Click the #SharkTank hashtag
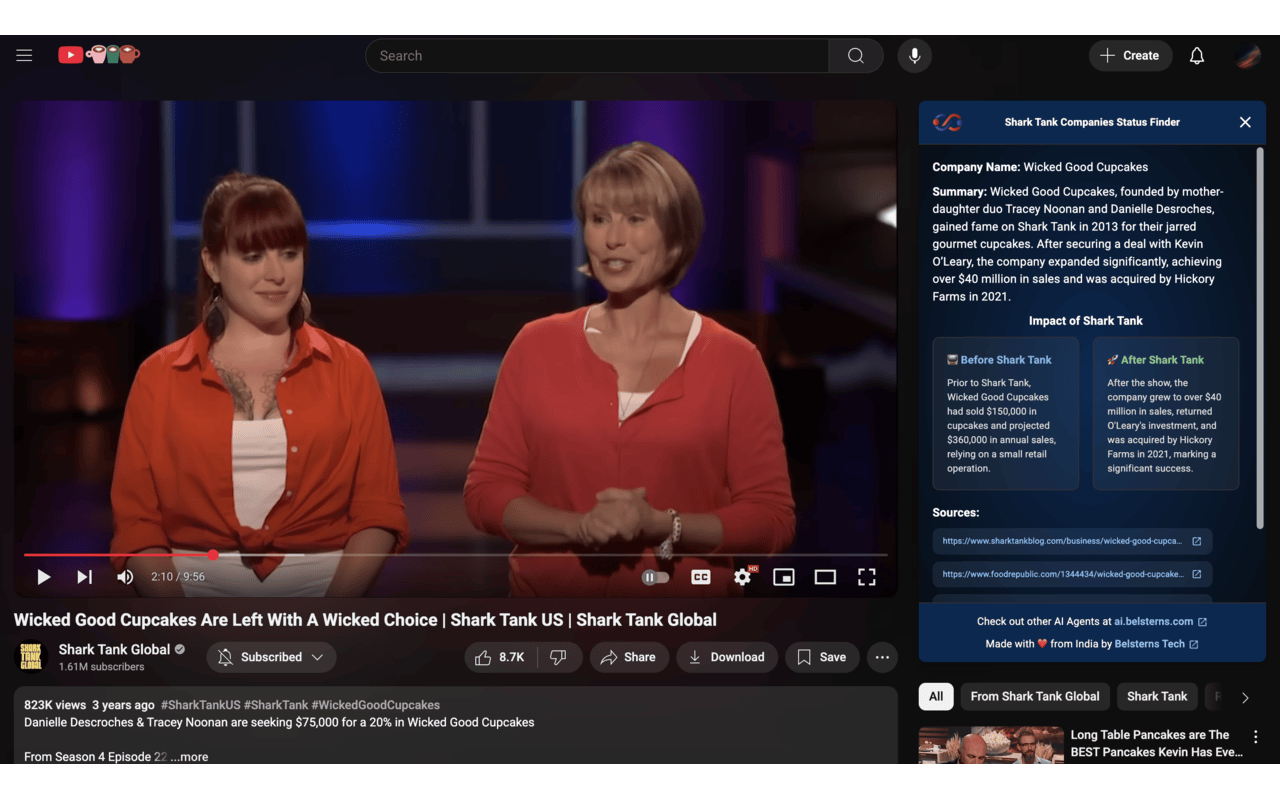This screenshot has height=800, width=1280. (x=275, y=705)
